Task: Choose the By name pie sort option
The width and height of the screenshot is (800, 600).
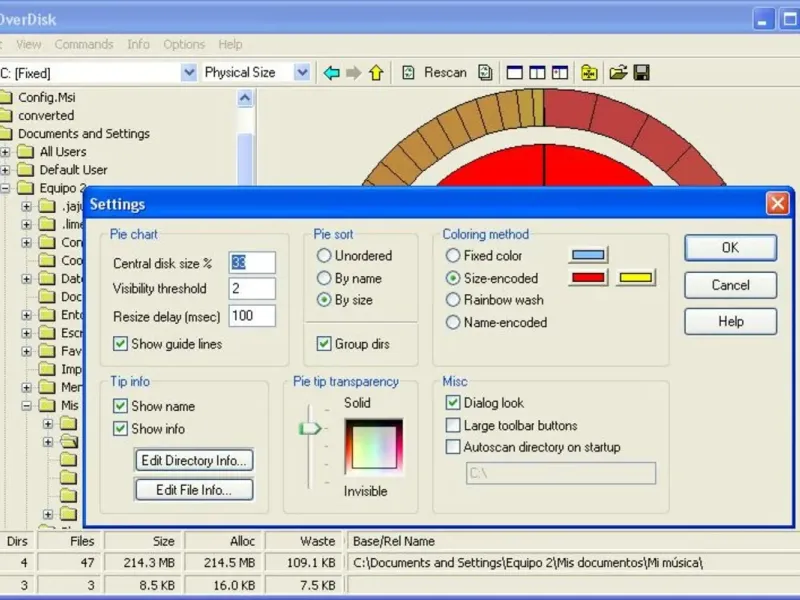Action: pos(324,278)
